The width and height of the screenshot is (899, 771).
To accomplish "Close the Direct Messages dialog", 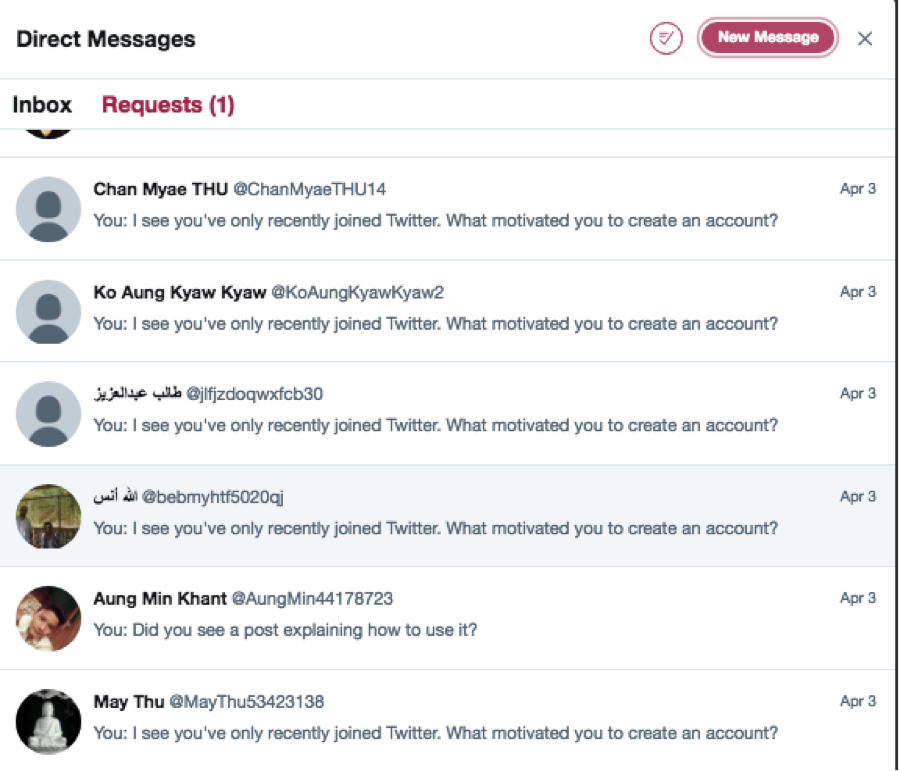I will (865, 38).
